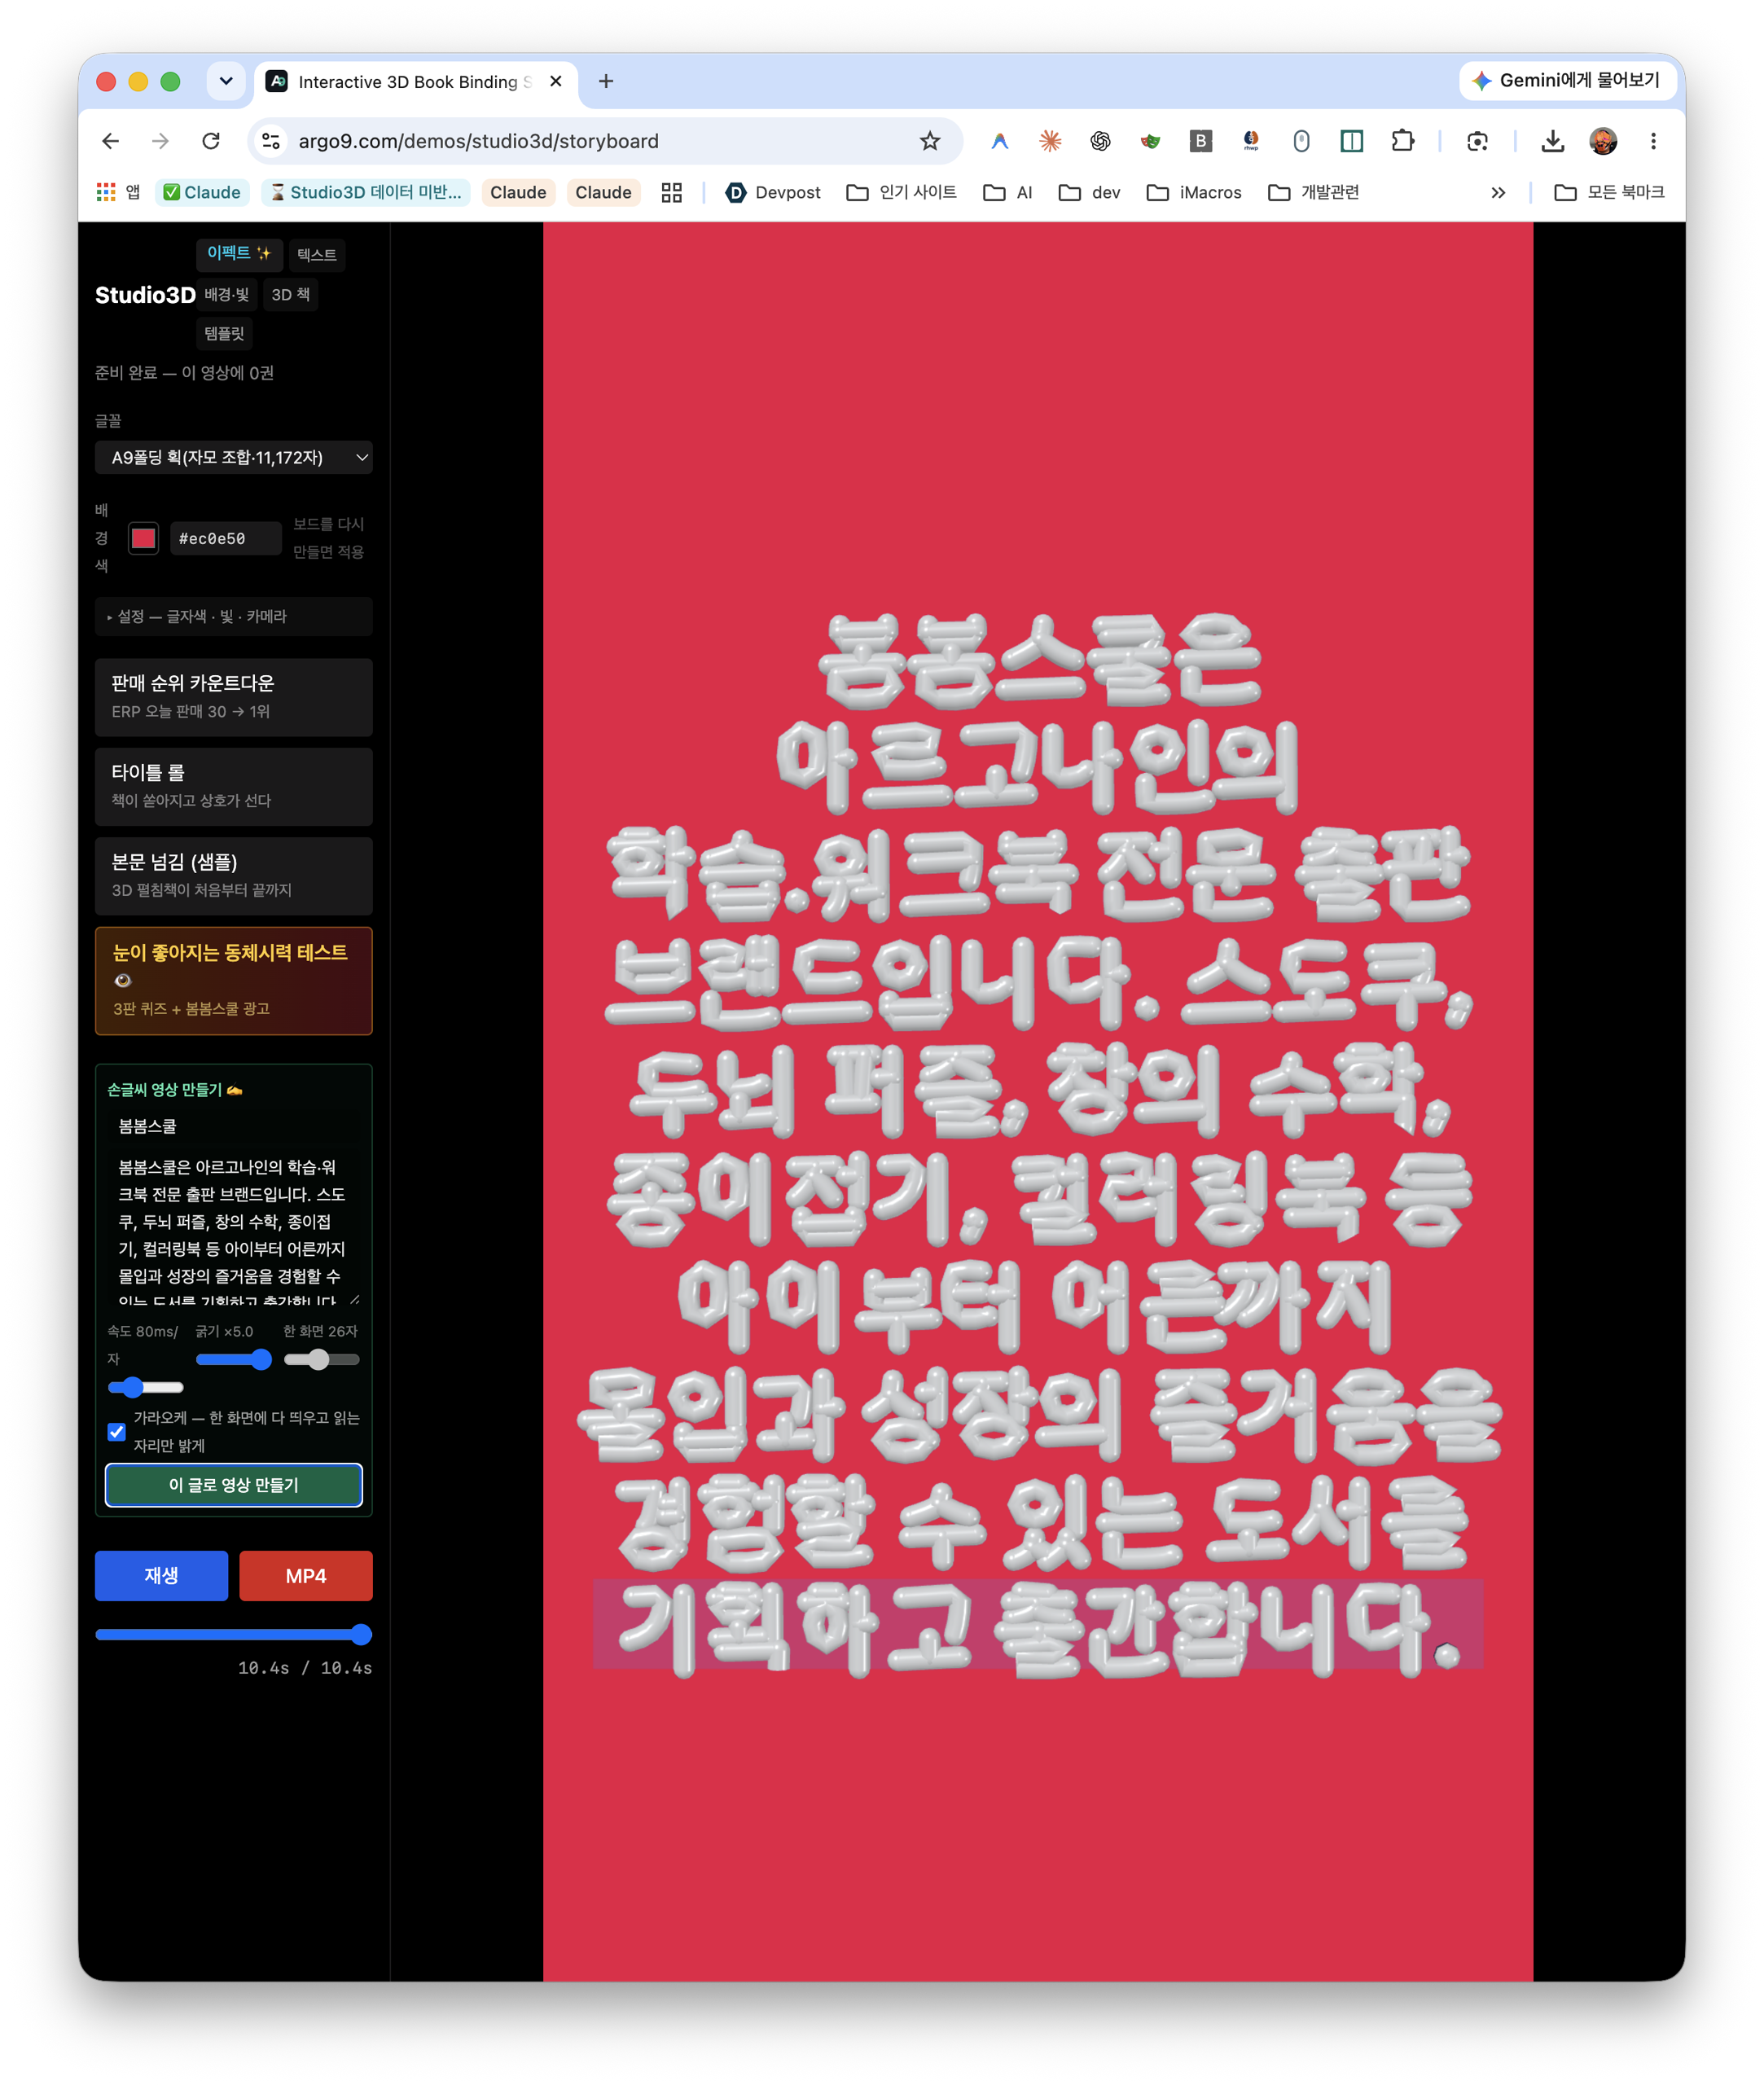Open the Studio3D 데이터 미반 bookmark

367,192
